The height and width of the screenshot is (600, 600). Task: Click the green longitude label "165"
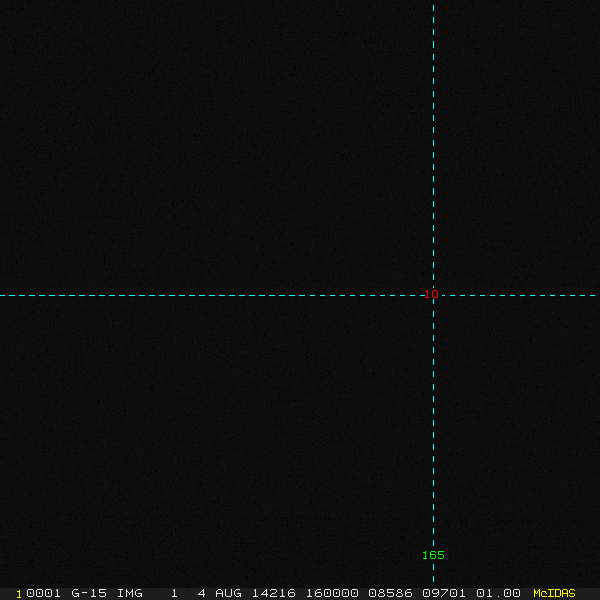tap(433, 555)
